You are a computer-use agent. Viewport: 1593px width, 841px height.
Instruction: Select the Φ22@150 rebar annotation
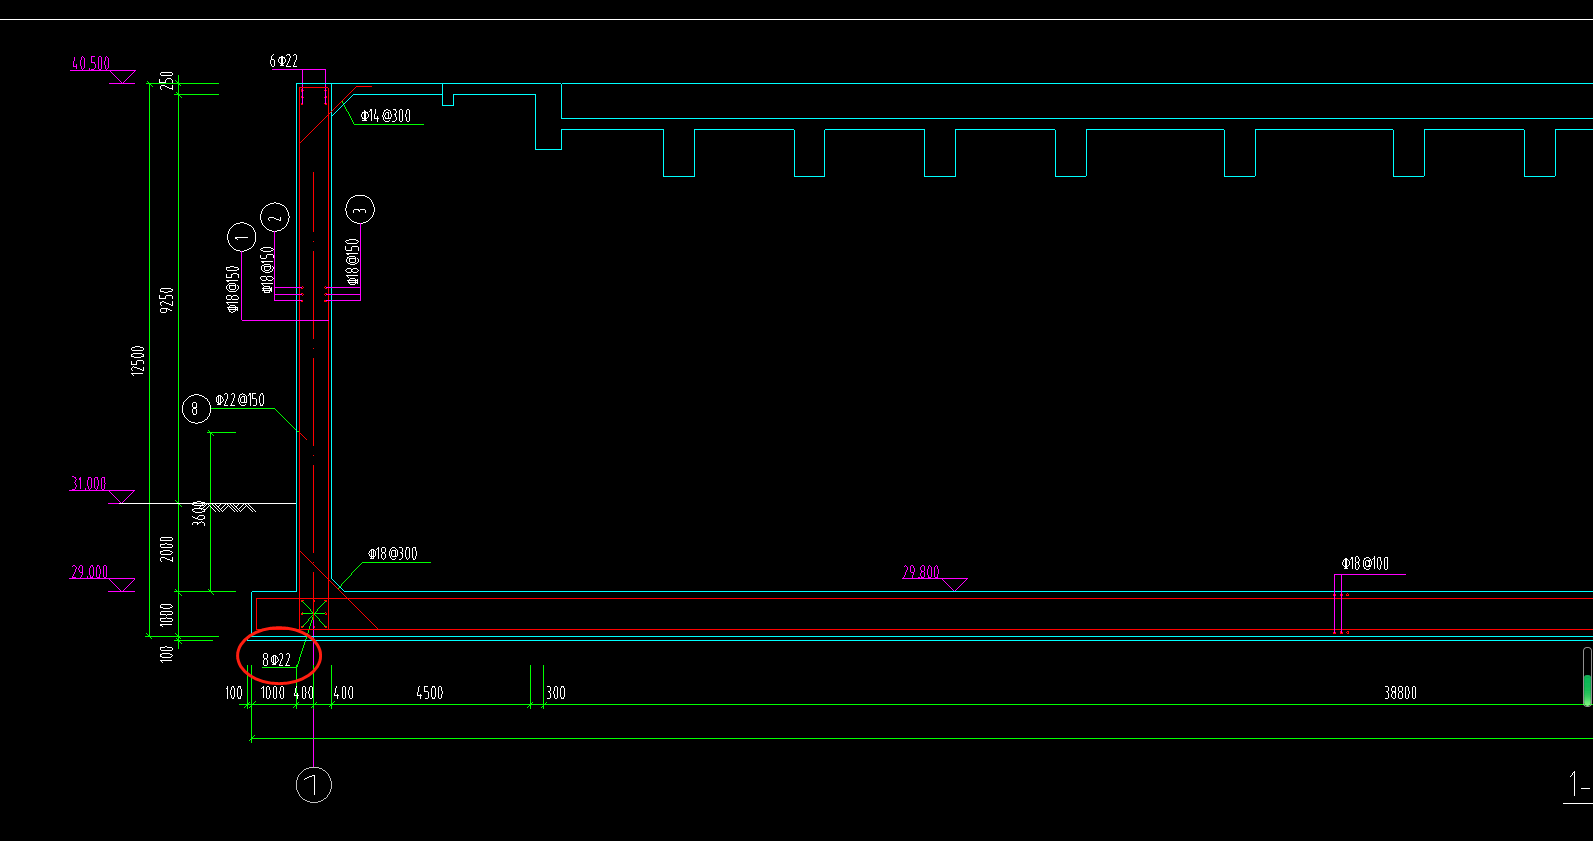click(x=240, y=400)
